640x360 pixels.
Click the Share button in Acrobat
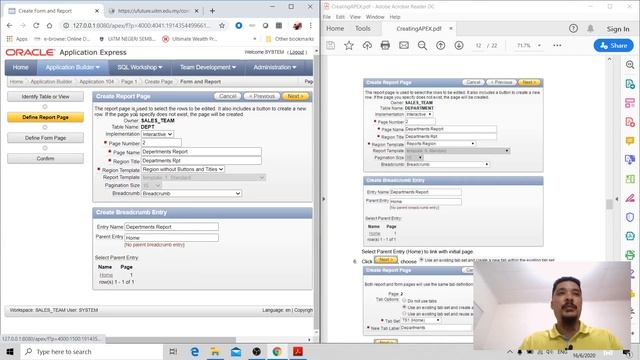(613, 46)
